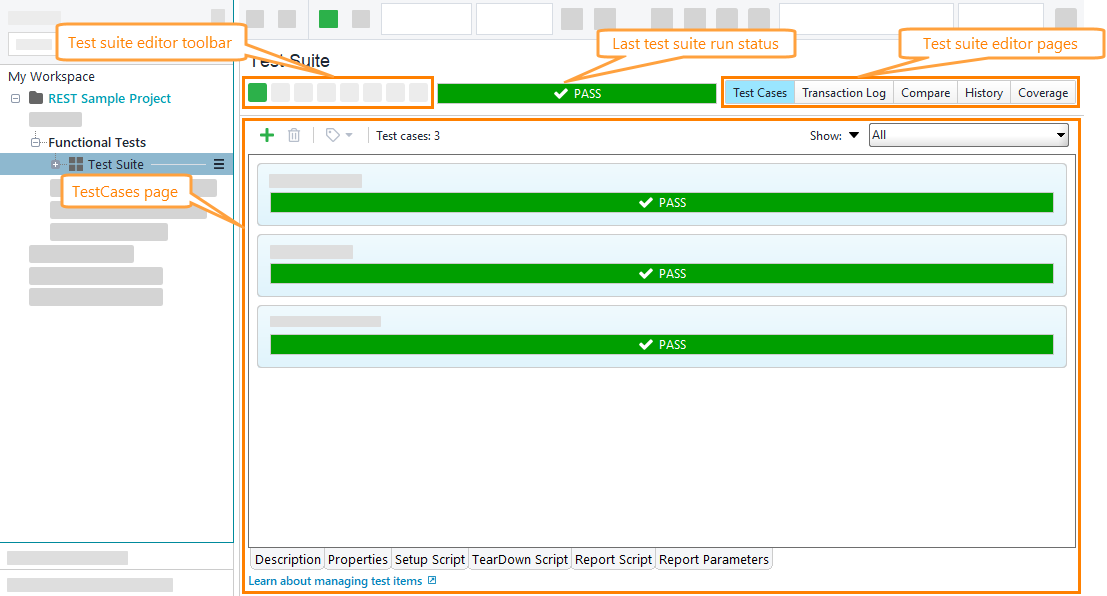Collapse the Functional Tests node
Viewport: 1107px width, 596px height.
pos(35,141)
